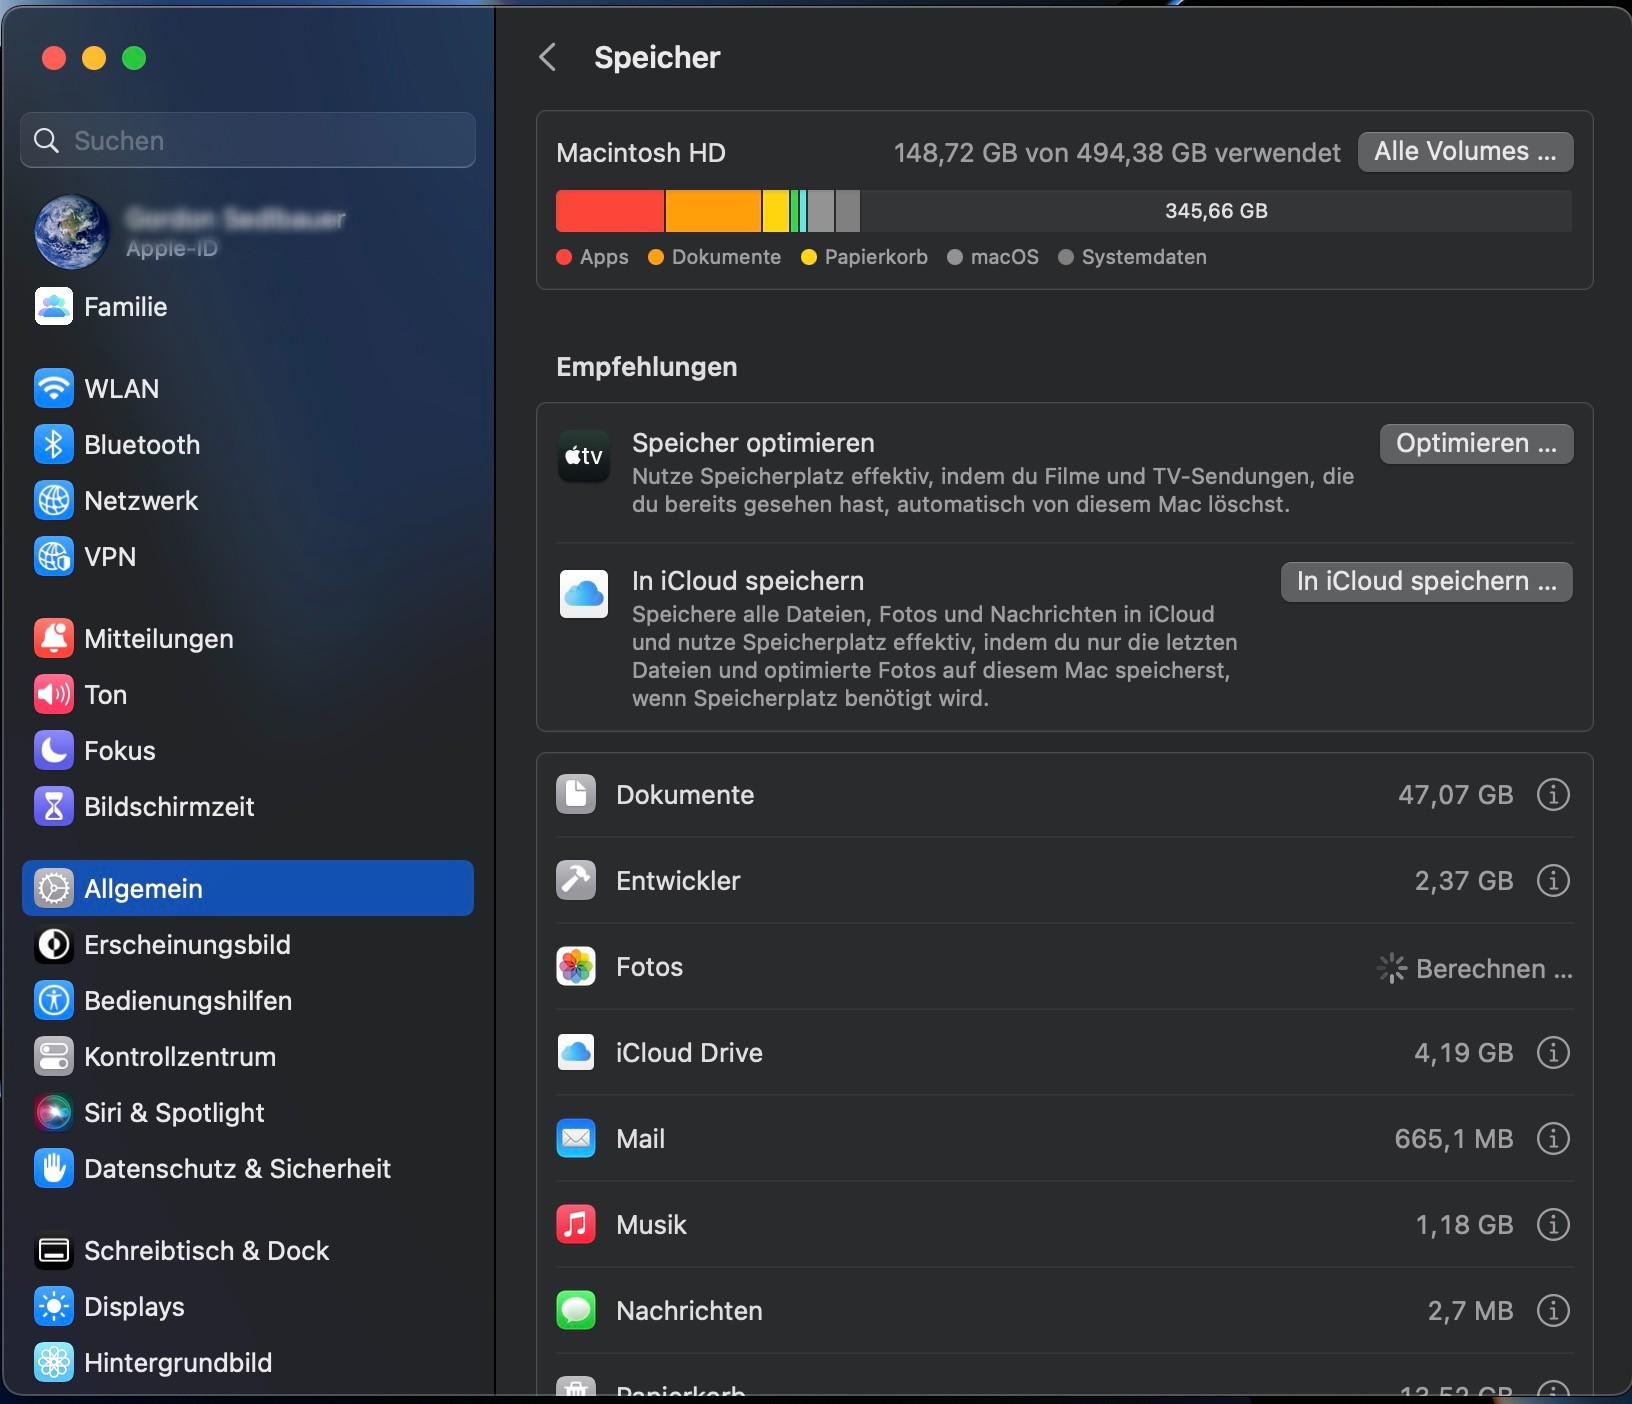Screen dimensions: 1632x1404
Task: Click the Suchen search field
Action: pyautogui.click(x=248, y=140)
